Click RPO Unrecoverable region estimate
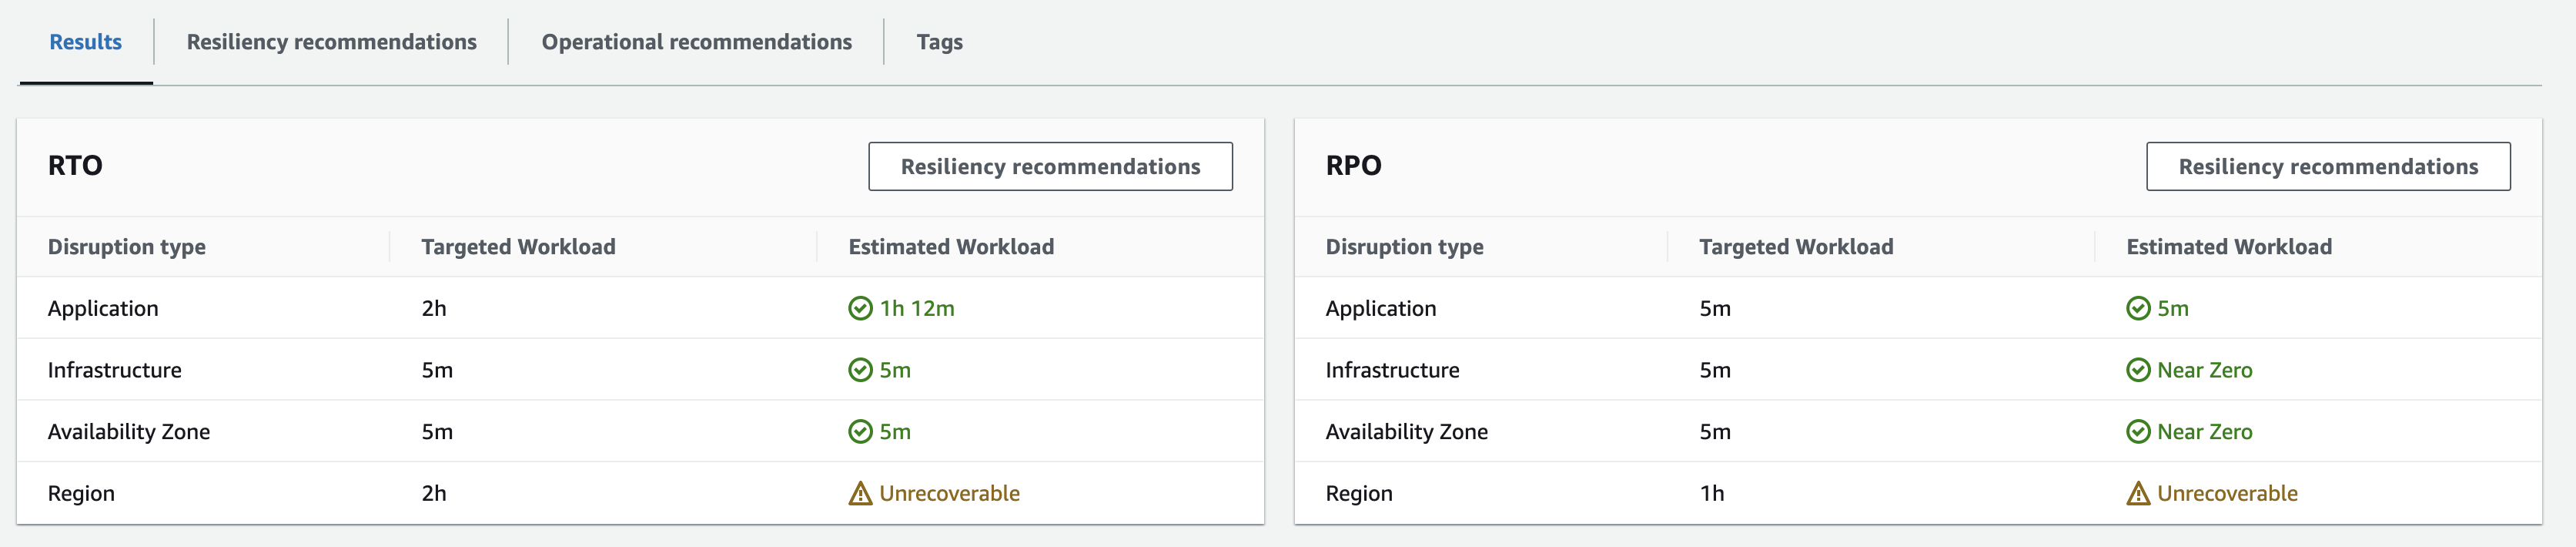This screenshot has width=2576, height=547. tap(2227, 493)
